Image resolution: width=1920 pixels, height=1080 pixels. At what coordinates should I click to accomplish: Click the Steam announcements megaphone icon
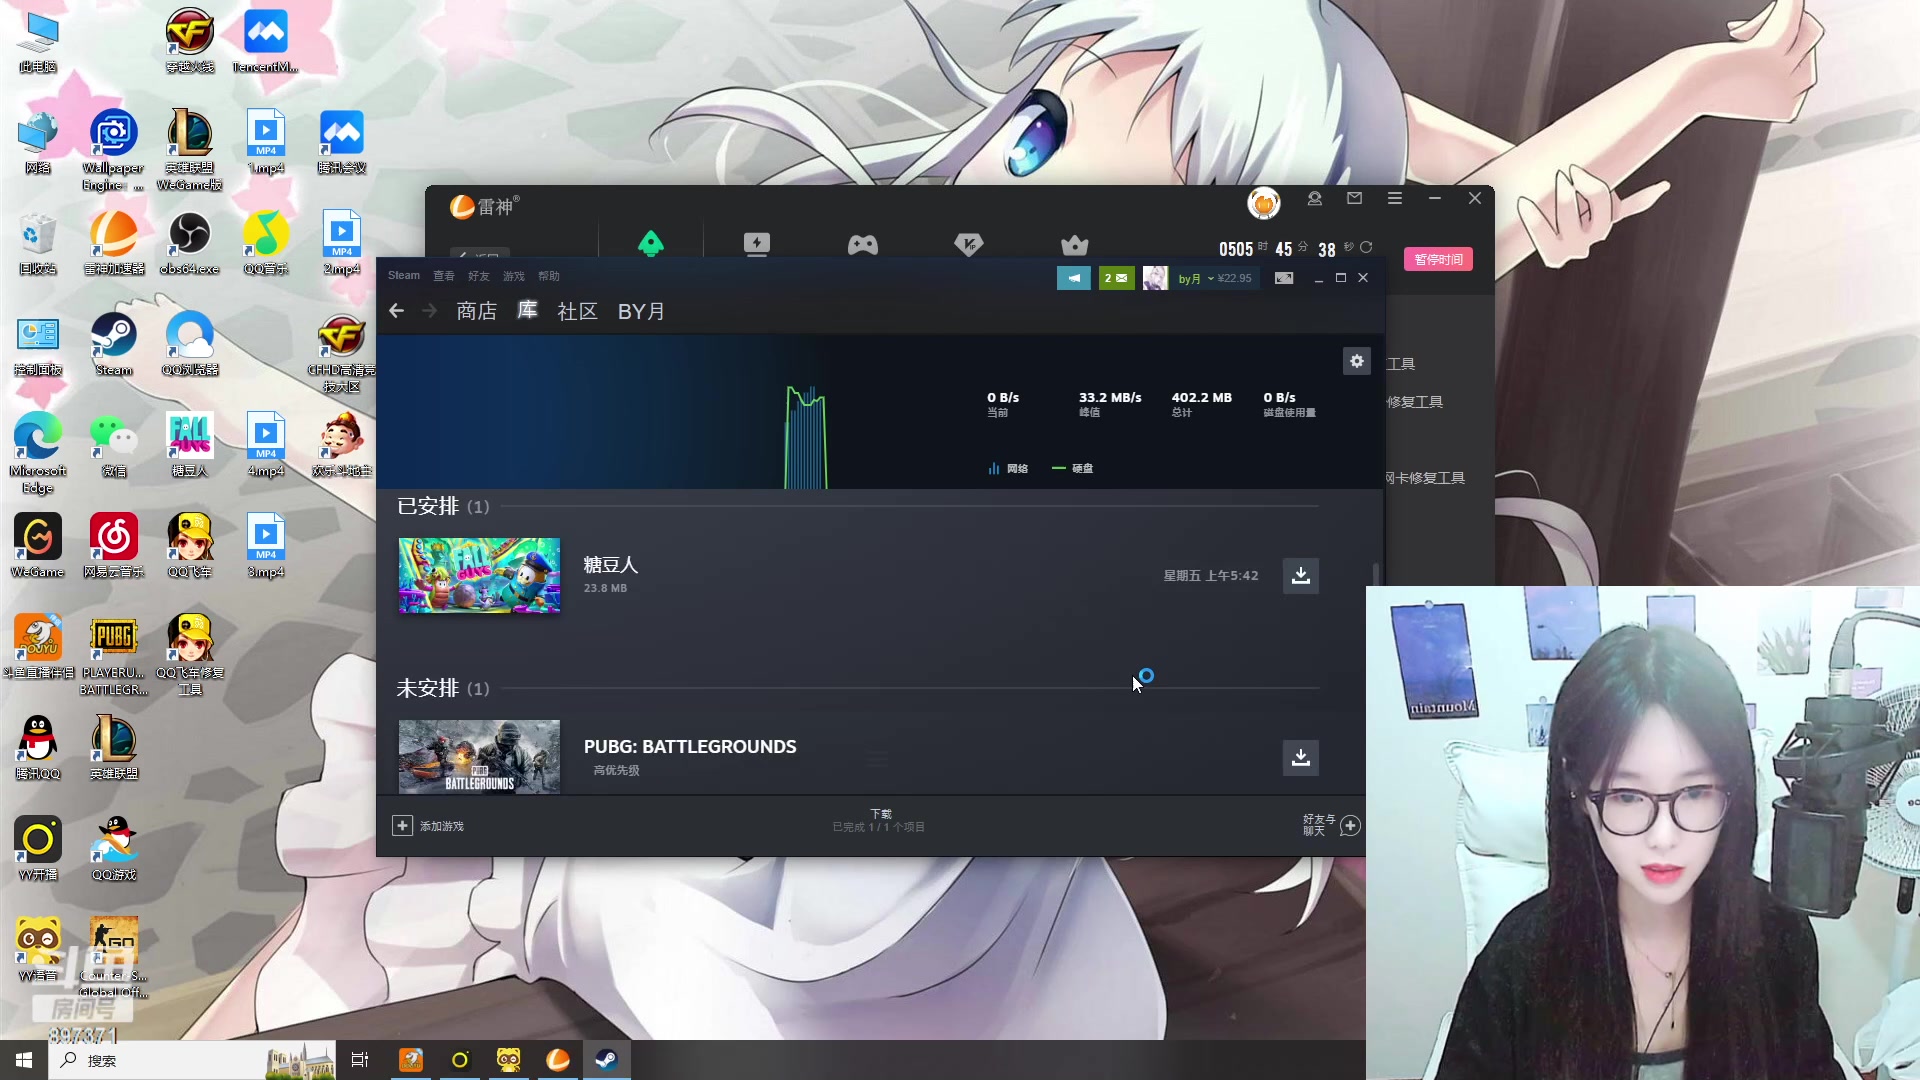tap(1074, 278)
